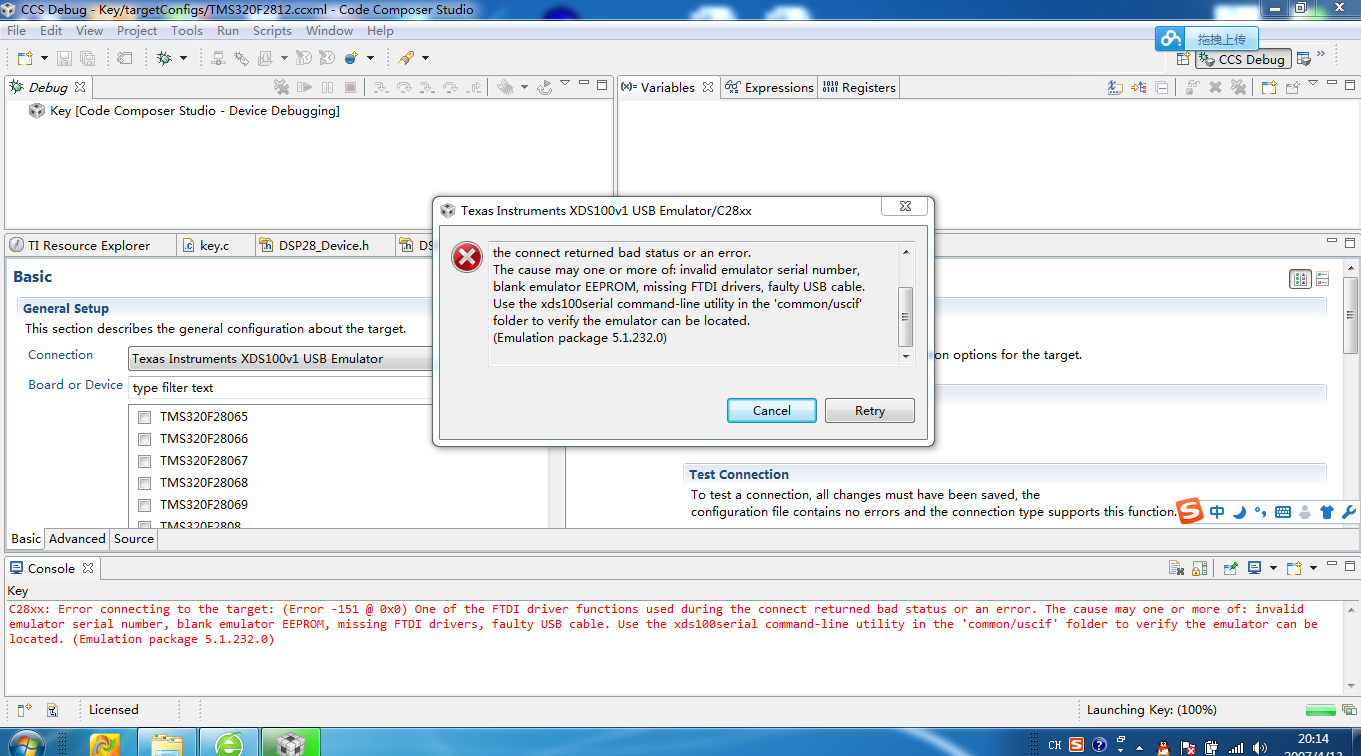Click the cloud upload widget icon
Screen dimensions: 1361x756
pos(1170,39)
